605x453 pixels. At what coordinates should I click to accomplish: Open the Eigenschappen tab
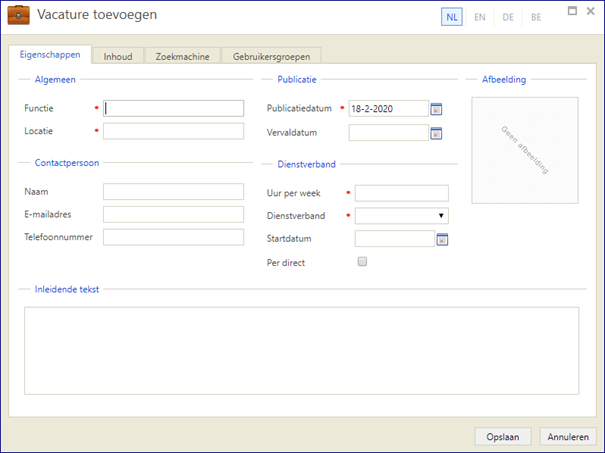pos(50,55)
